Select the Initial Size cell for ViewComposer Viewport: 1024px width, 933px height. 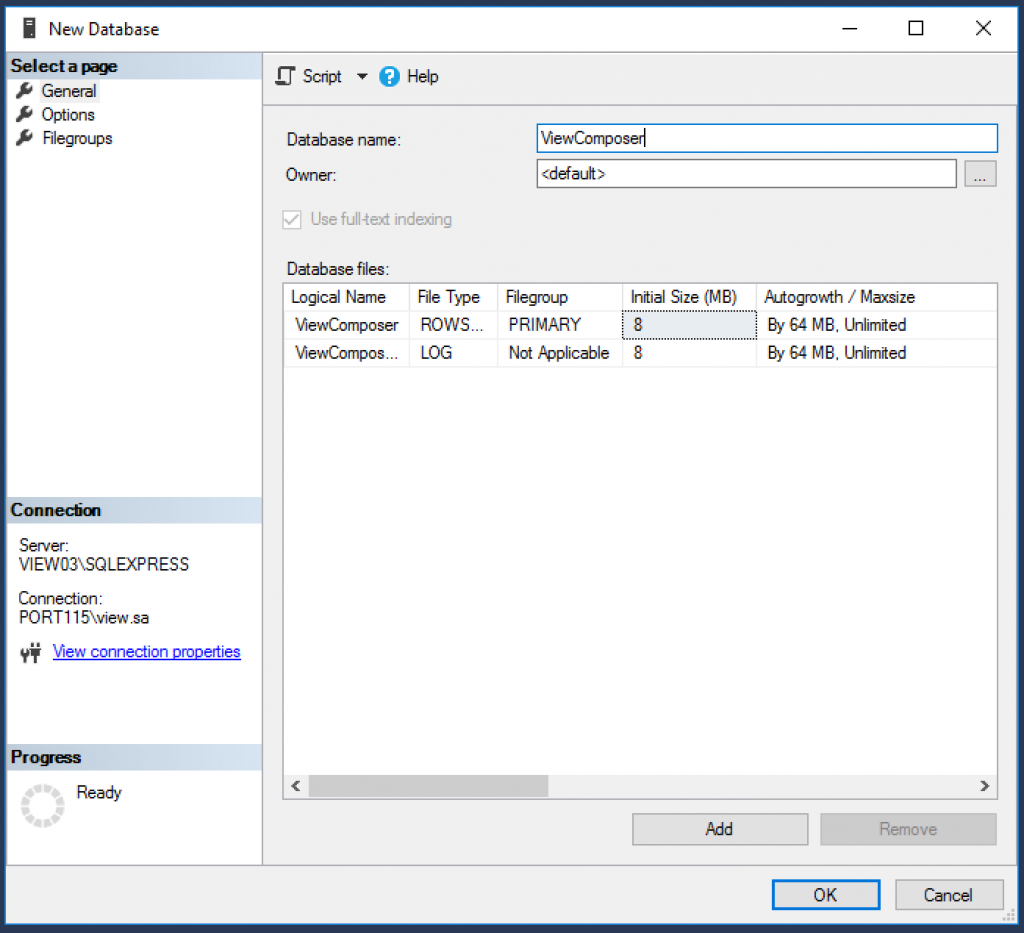click(689, 325)
